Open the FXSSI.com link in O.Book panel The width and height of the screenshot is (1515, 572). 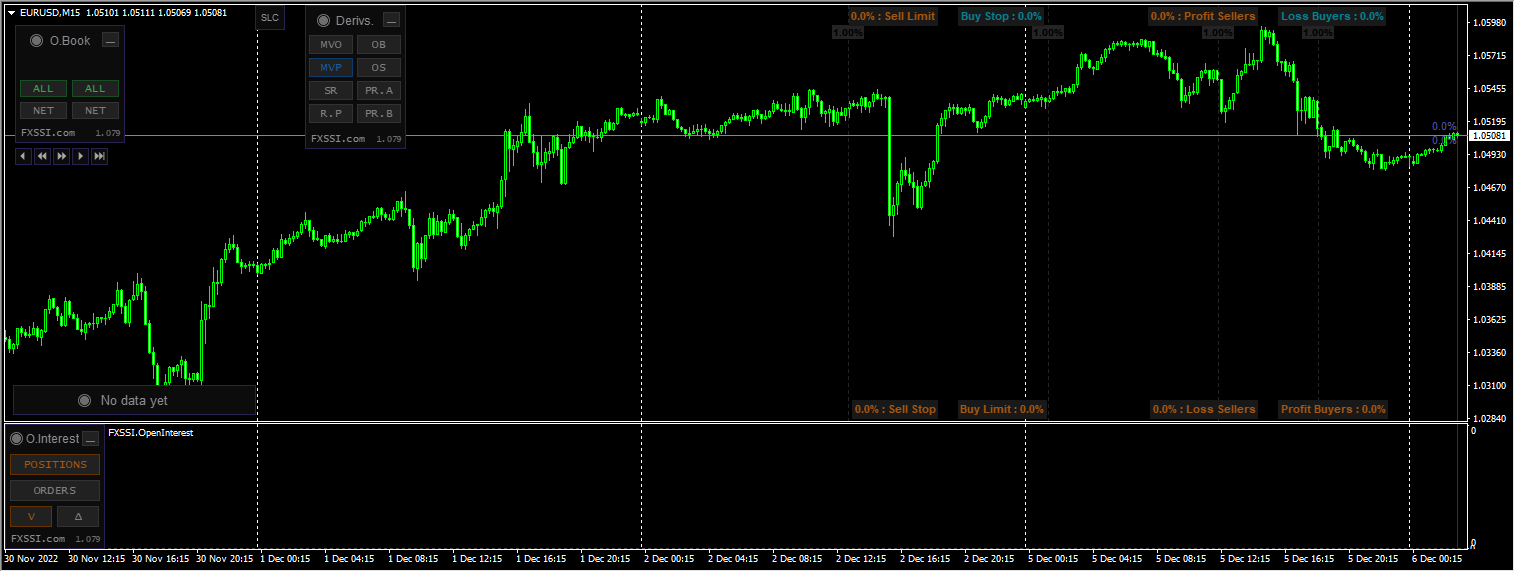[48, 132]
